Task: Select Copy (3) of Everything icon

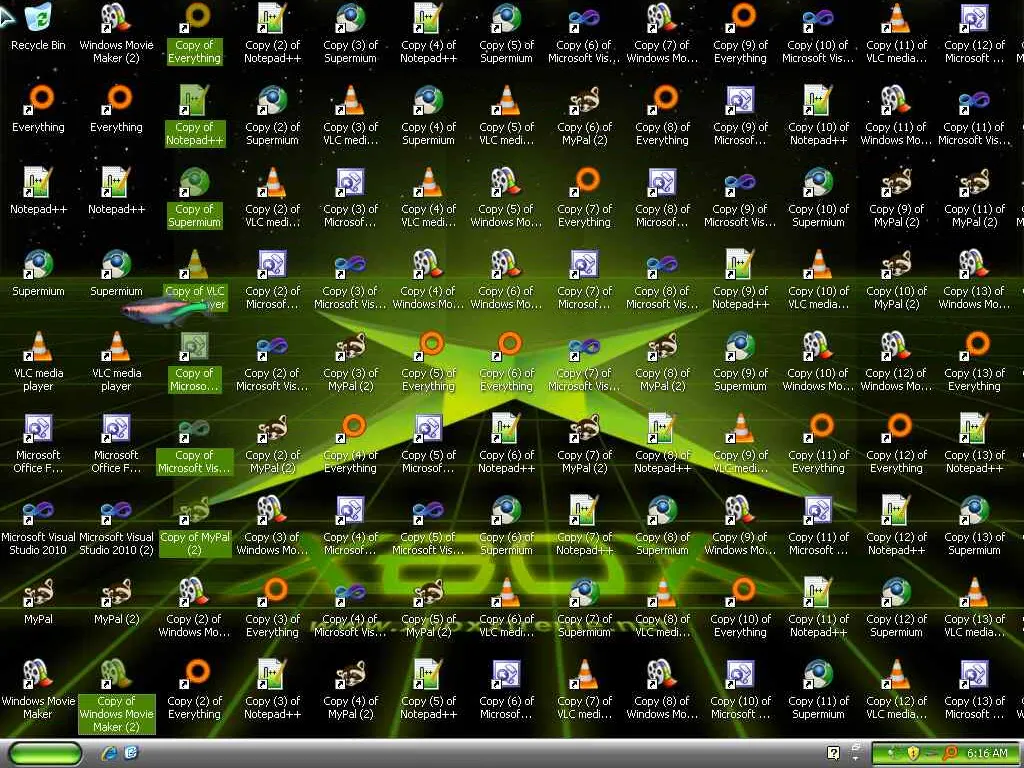Action: click(272, 607)
